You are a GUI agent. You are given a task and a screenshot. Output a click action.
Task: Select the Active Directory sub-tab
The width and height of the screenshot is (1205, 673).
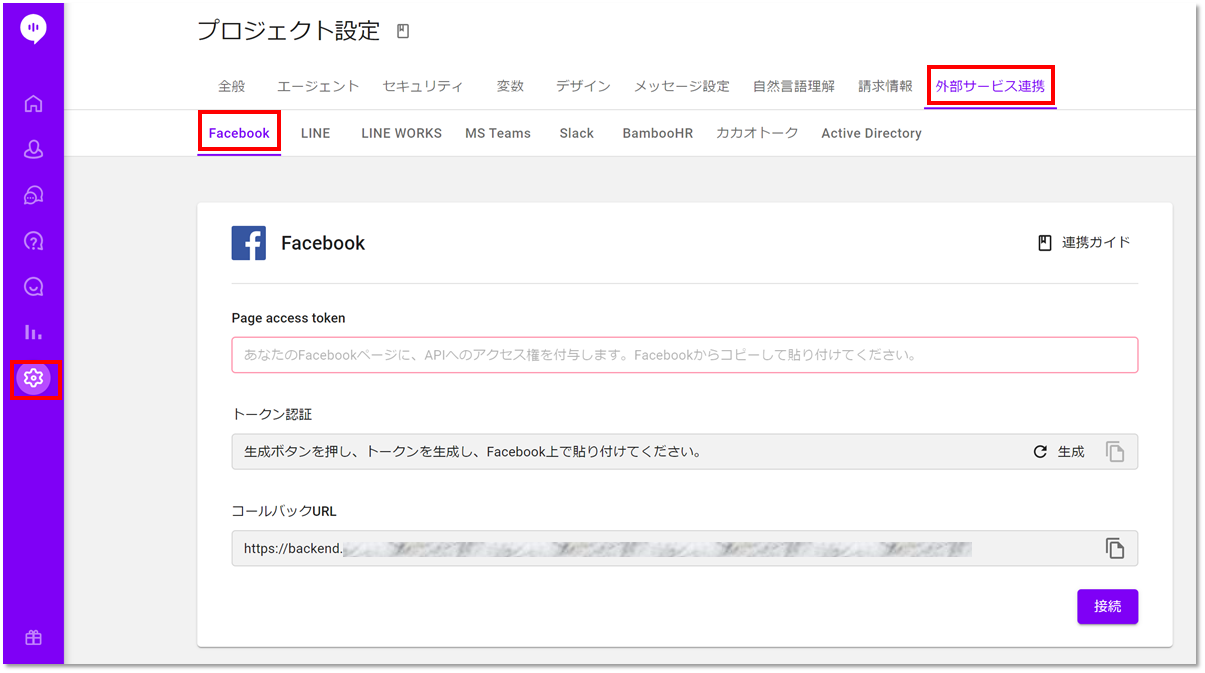click(x=871, y=133)
